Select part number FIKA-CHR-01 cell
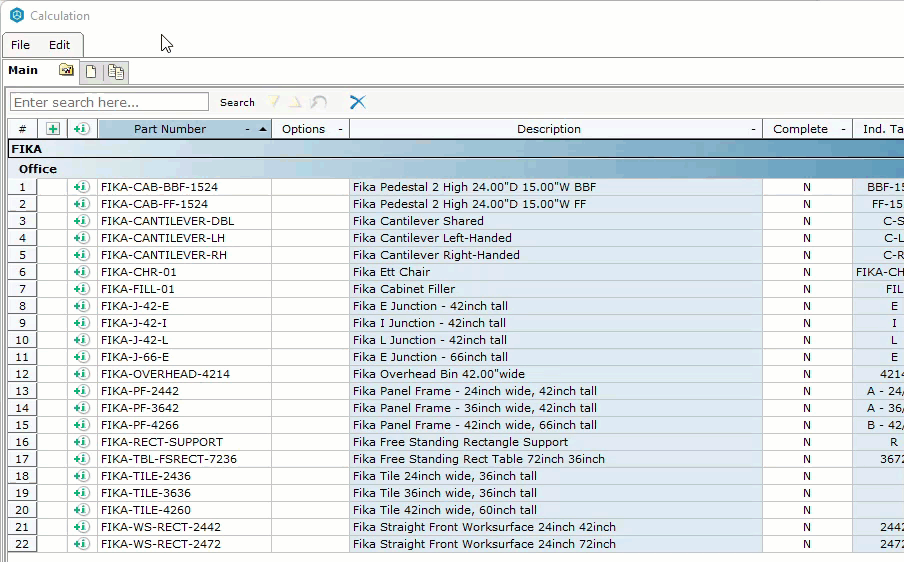 [x=184, y=272]
